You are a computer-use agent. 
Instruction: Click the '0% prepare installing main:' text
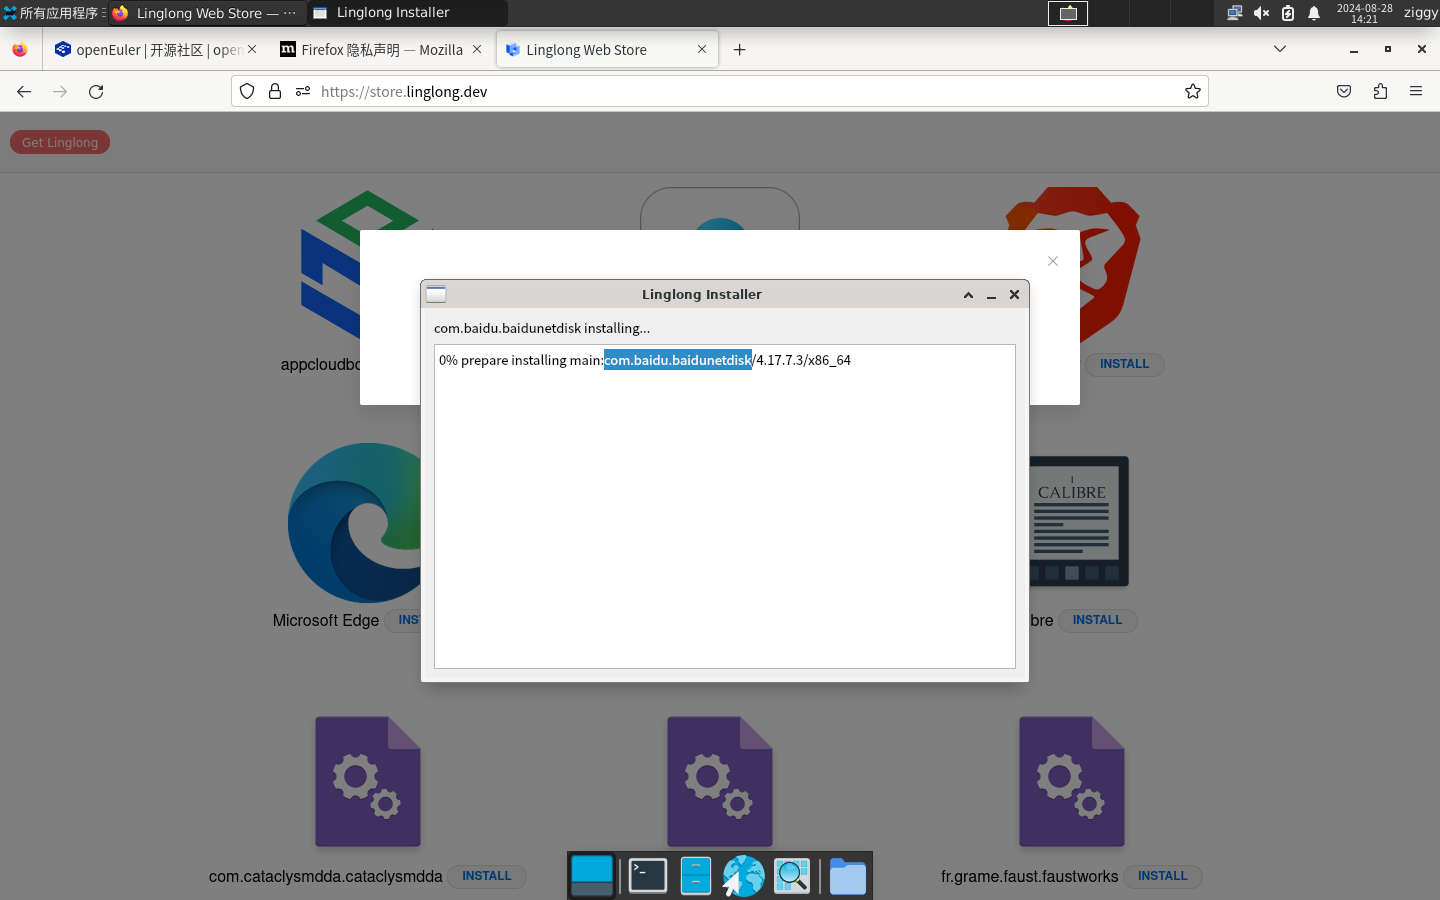pyautogui.click(x=521, y=360)
